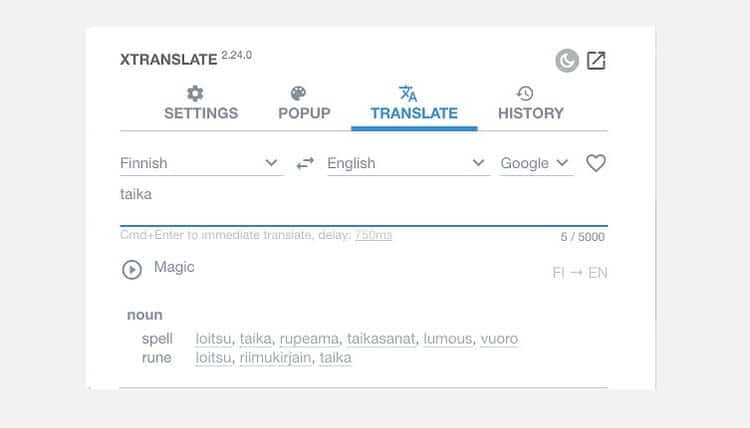Click the loitsu synonym under spell
The width and height of the screenshot is (750, 428).
212,339
